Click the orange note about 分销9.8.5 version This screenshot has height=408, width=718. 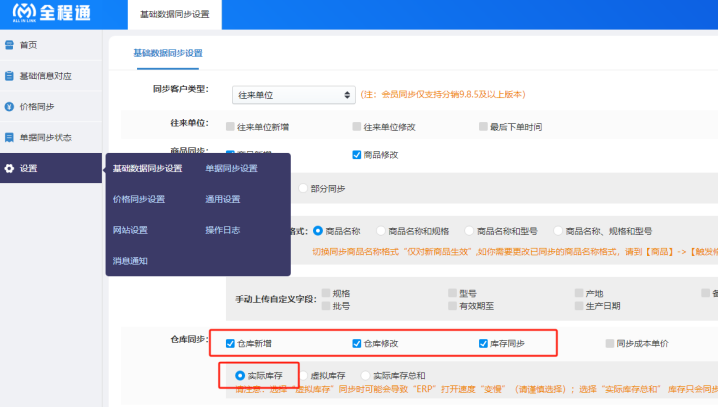tap(443, 94)
